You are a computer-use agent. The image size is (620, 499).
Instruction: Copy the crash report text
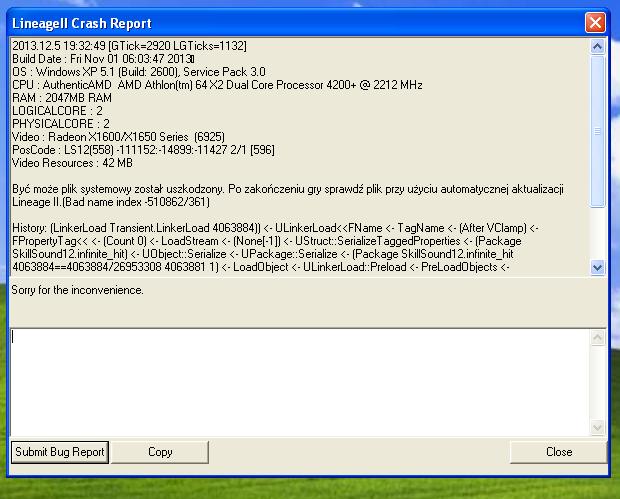click(160, 452)
